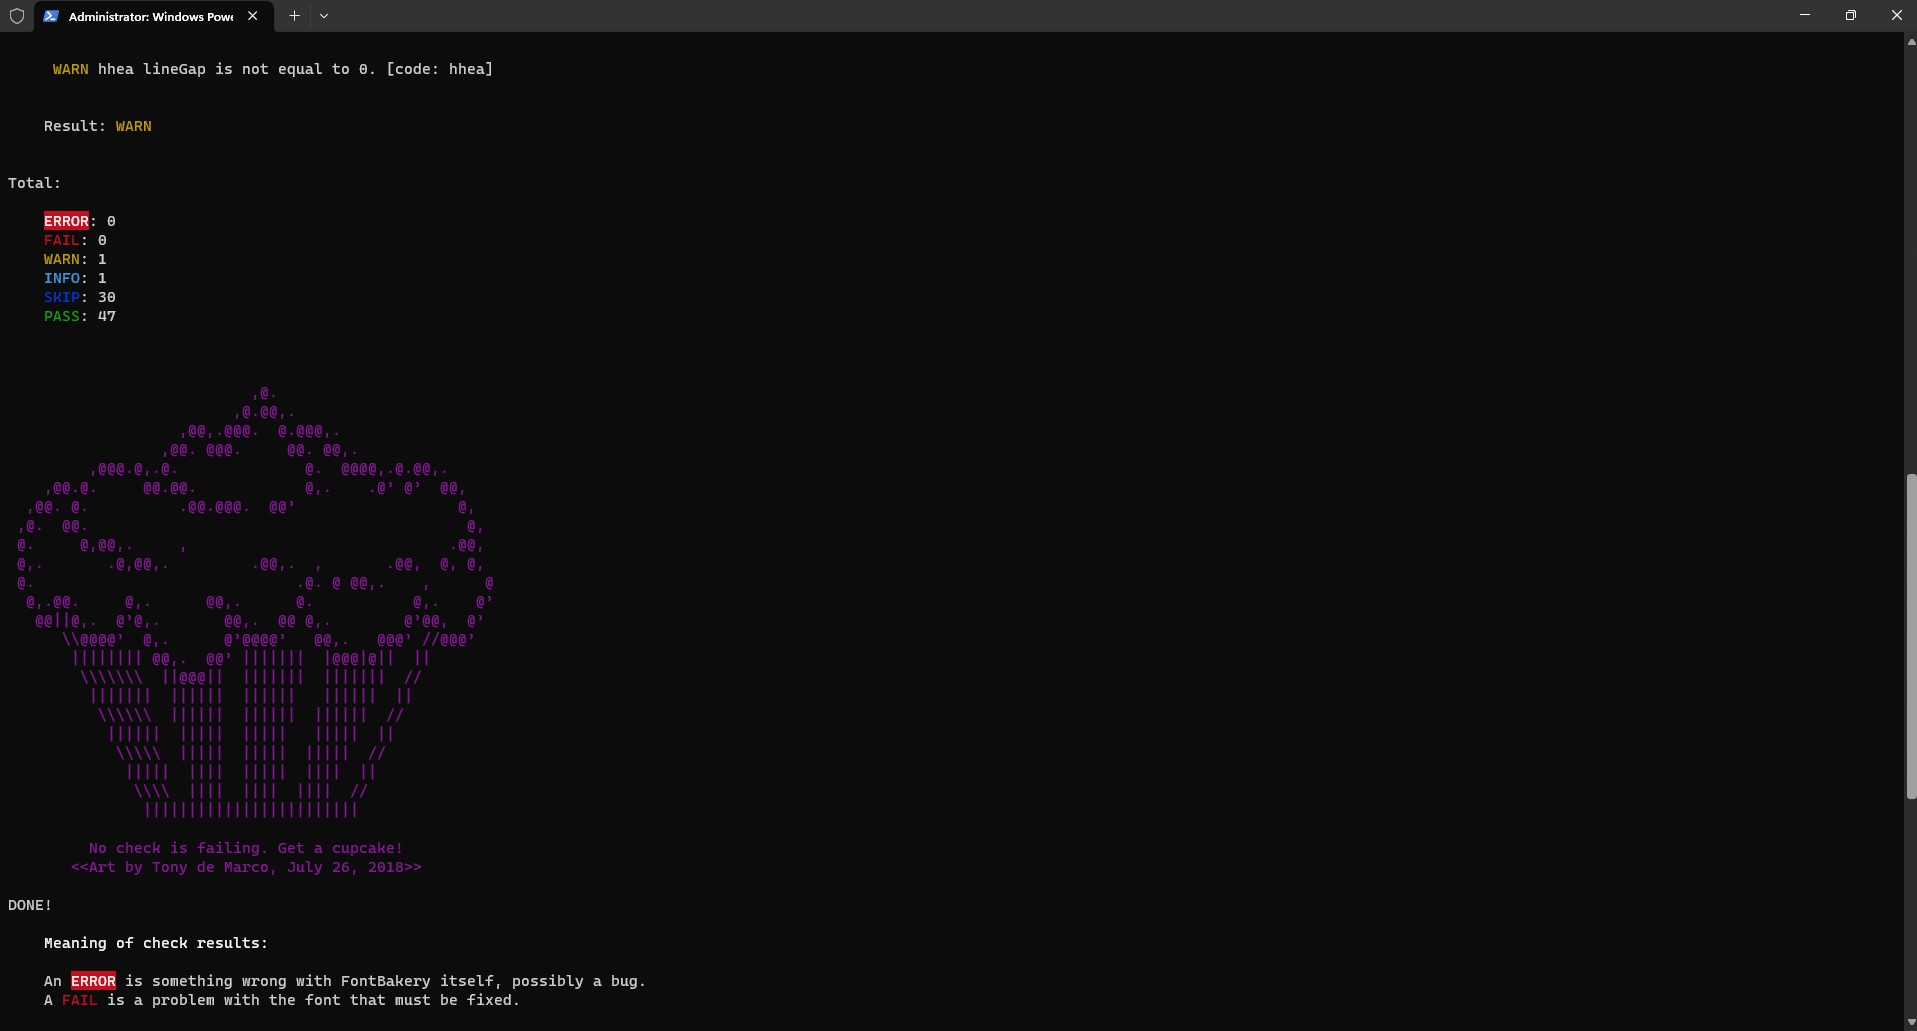1917x1031 pixels.
Task: Restore down the terminal window
Action: (1850, 15)
